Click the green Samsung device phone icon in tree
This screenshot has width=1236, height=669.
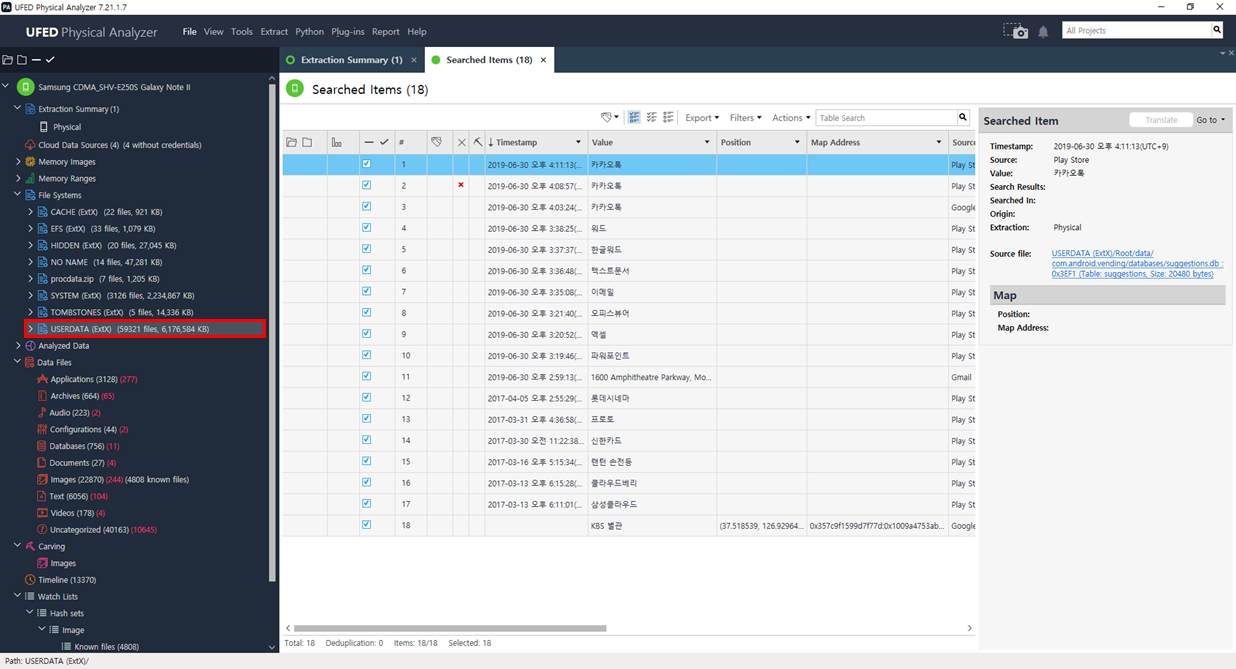[x=26, y=87]
